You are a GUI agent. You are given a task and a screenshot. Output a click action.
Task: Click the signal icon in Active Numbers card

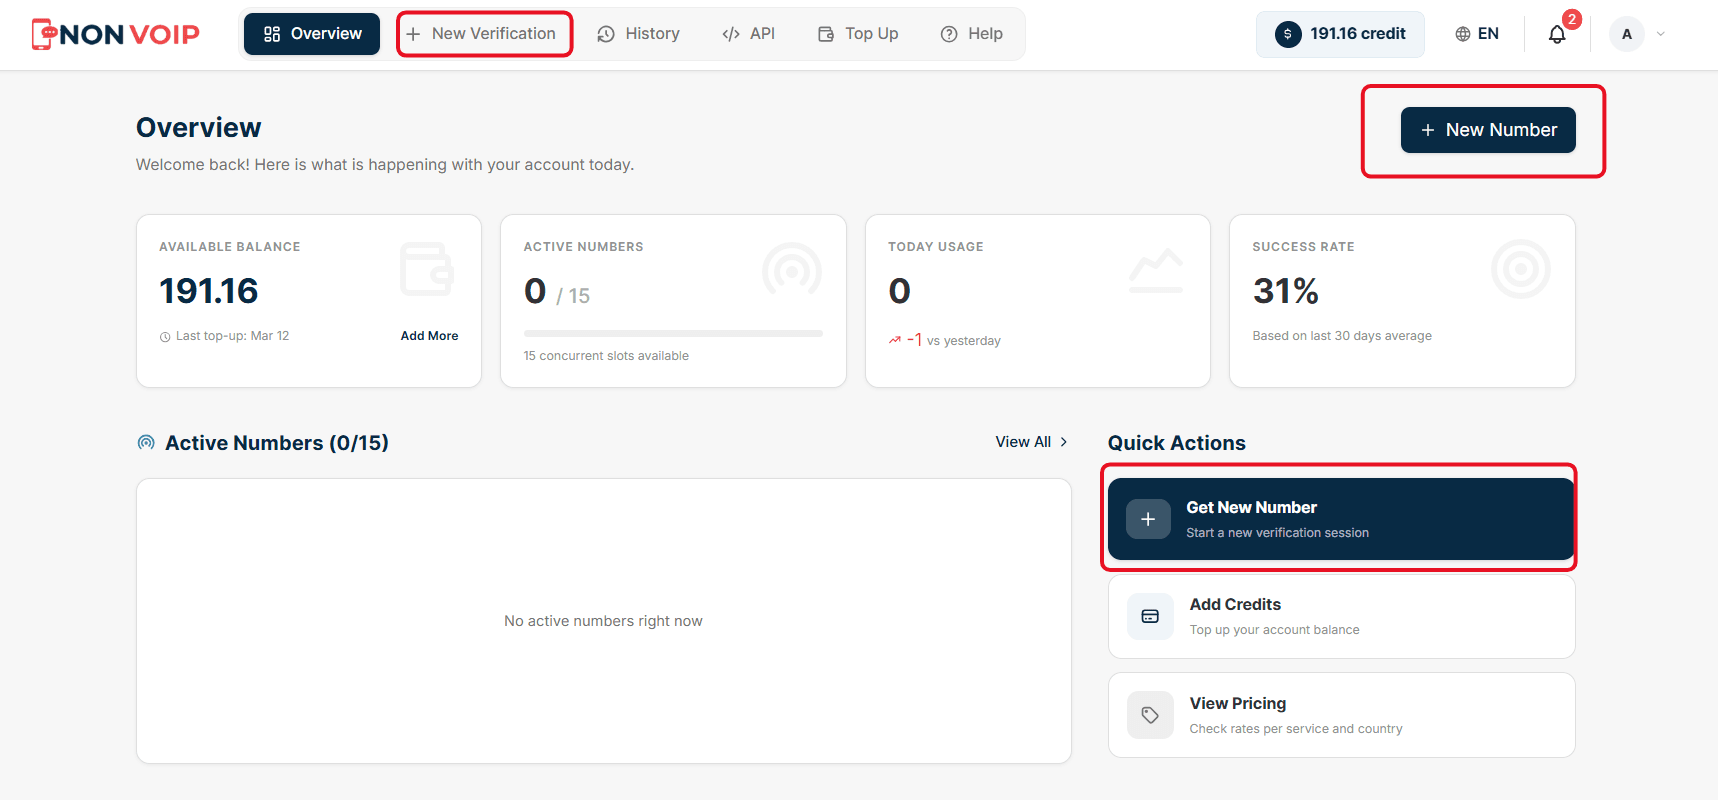pos(792,270)
